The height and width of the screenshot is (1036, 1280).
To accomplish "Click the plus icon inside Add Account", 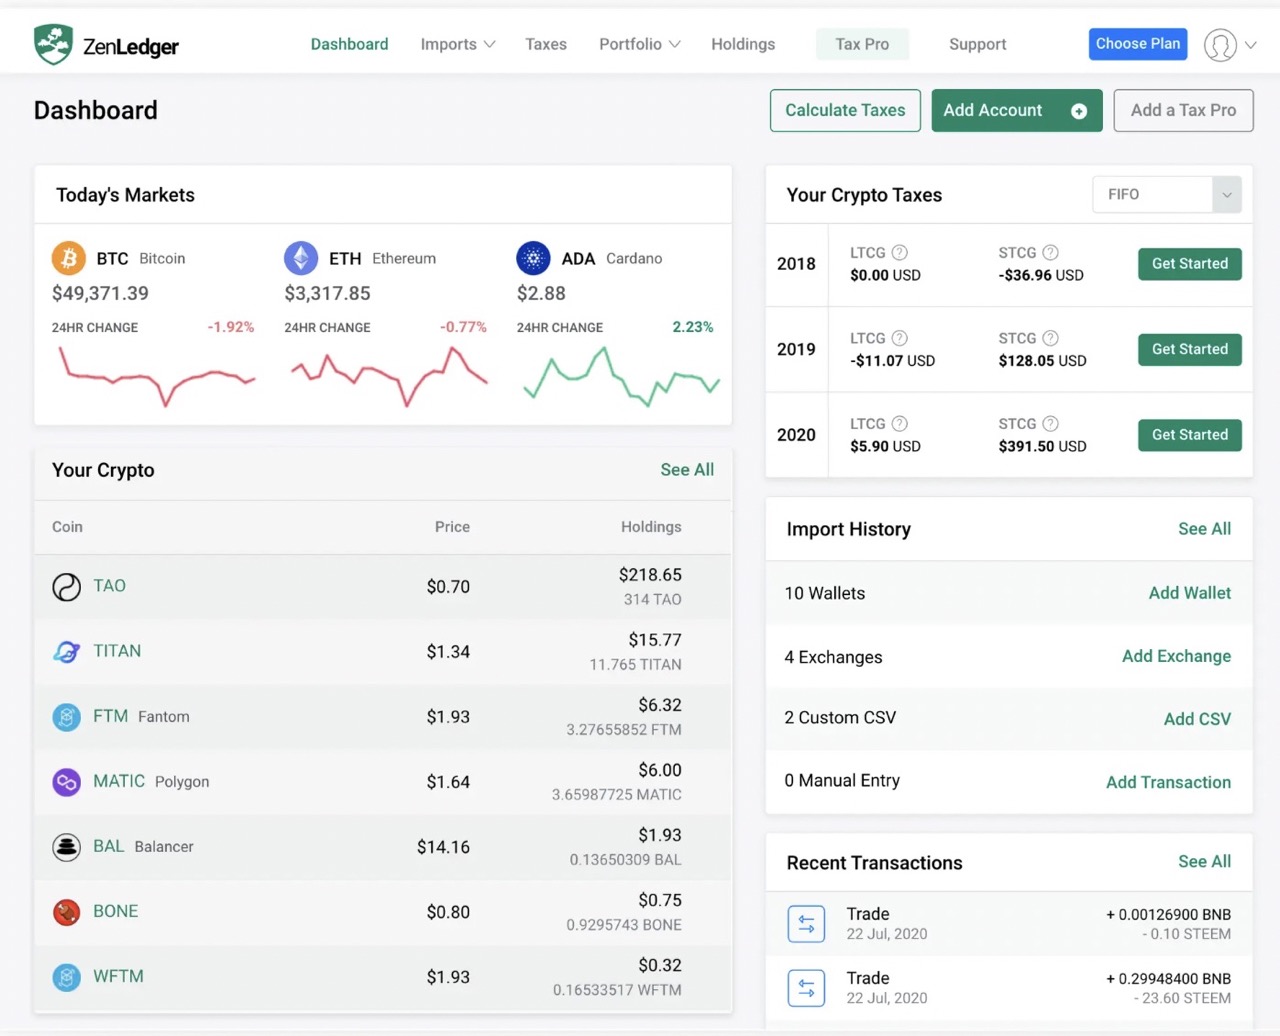I will (x=1078, y=111).
